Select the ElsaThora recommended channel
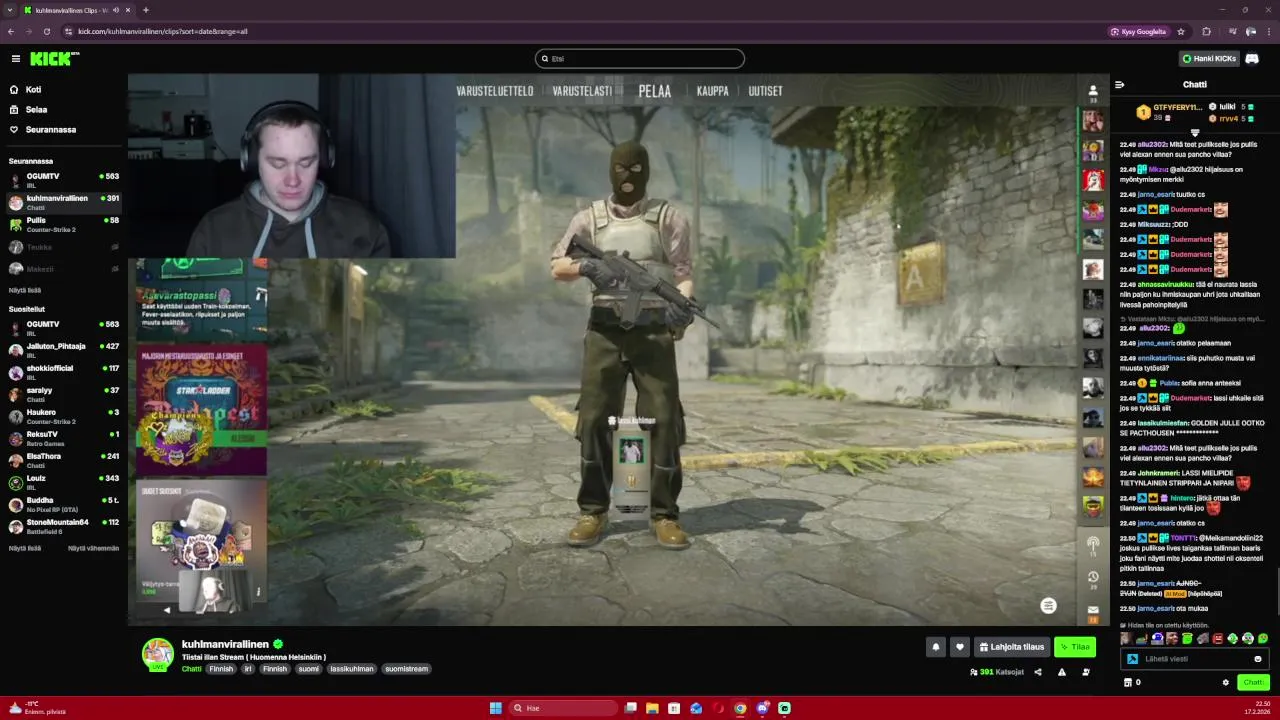 click(x=63, y=459)
